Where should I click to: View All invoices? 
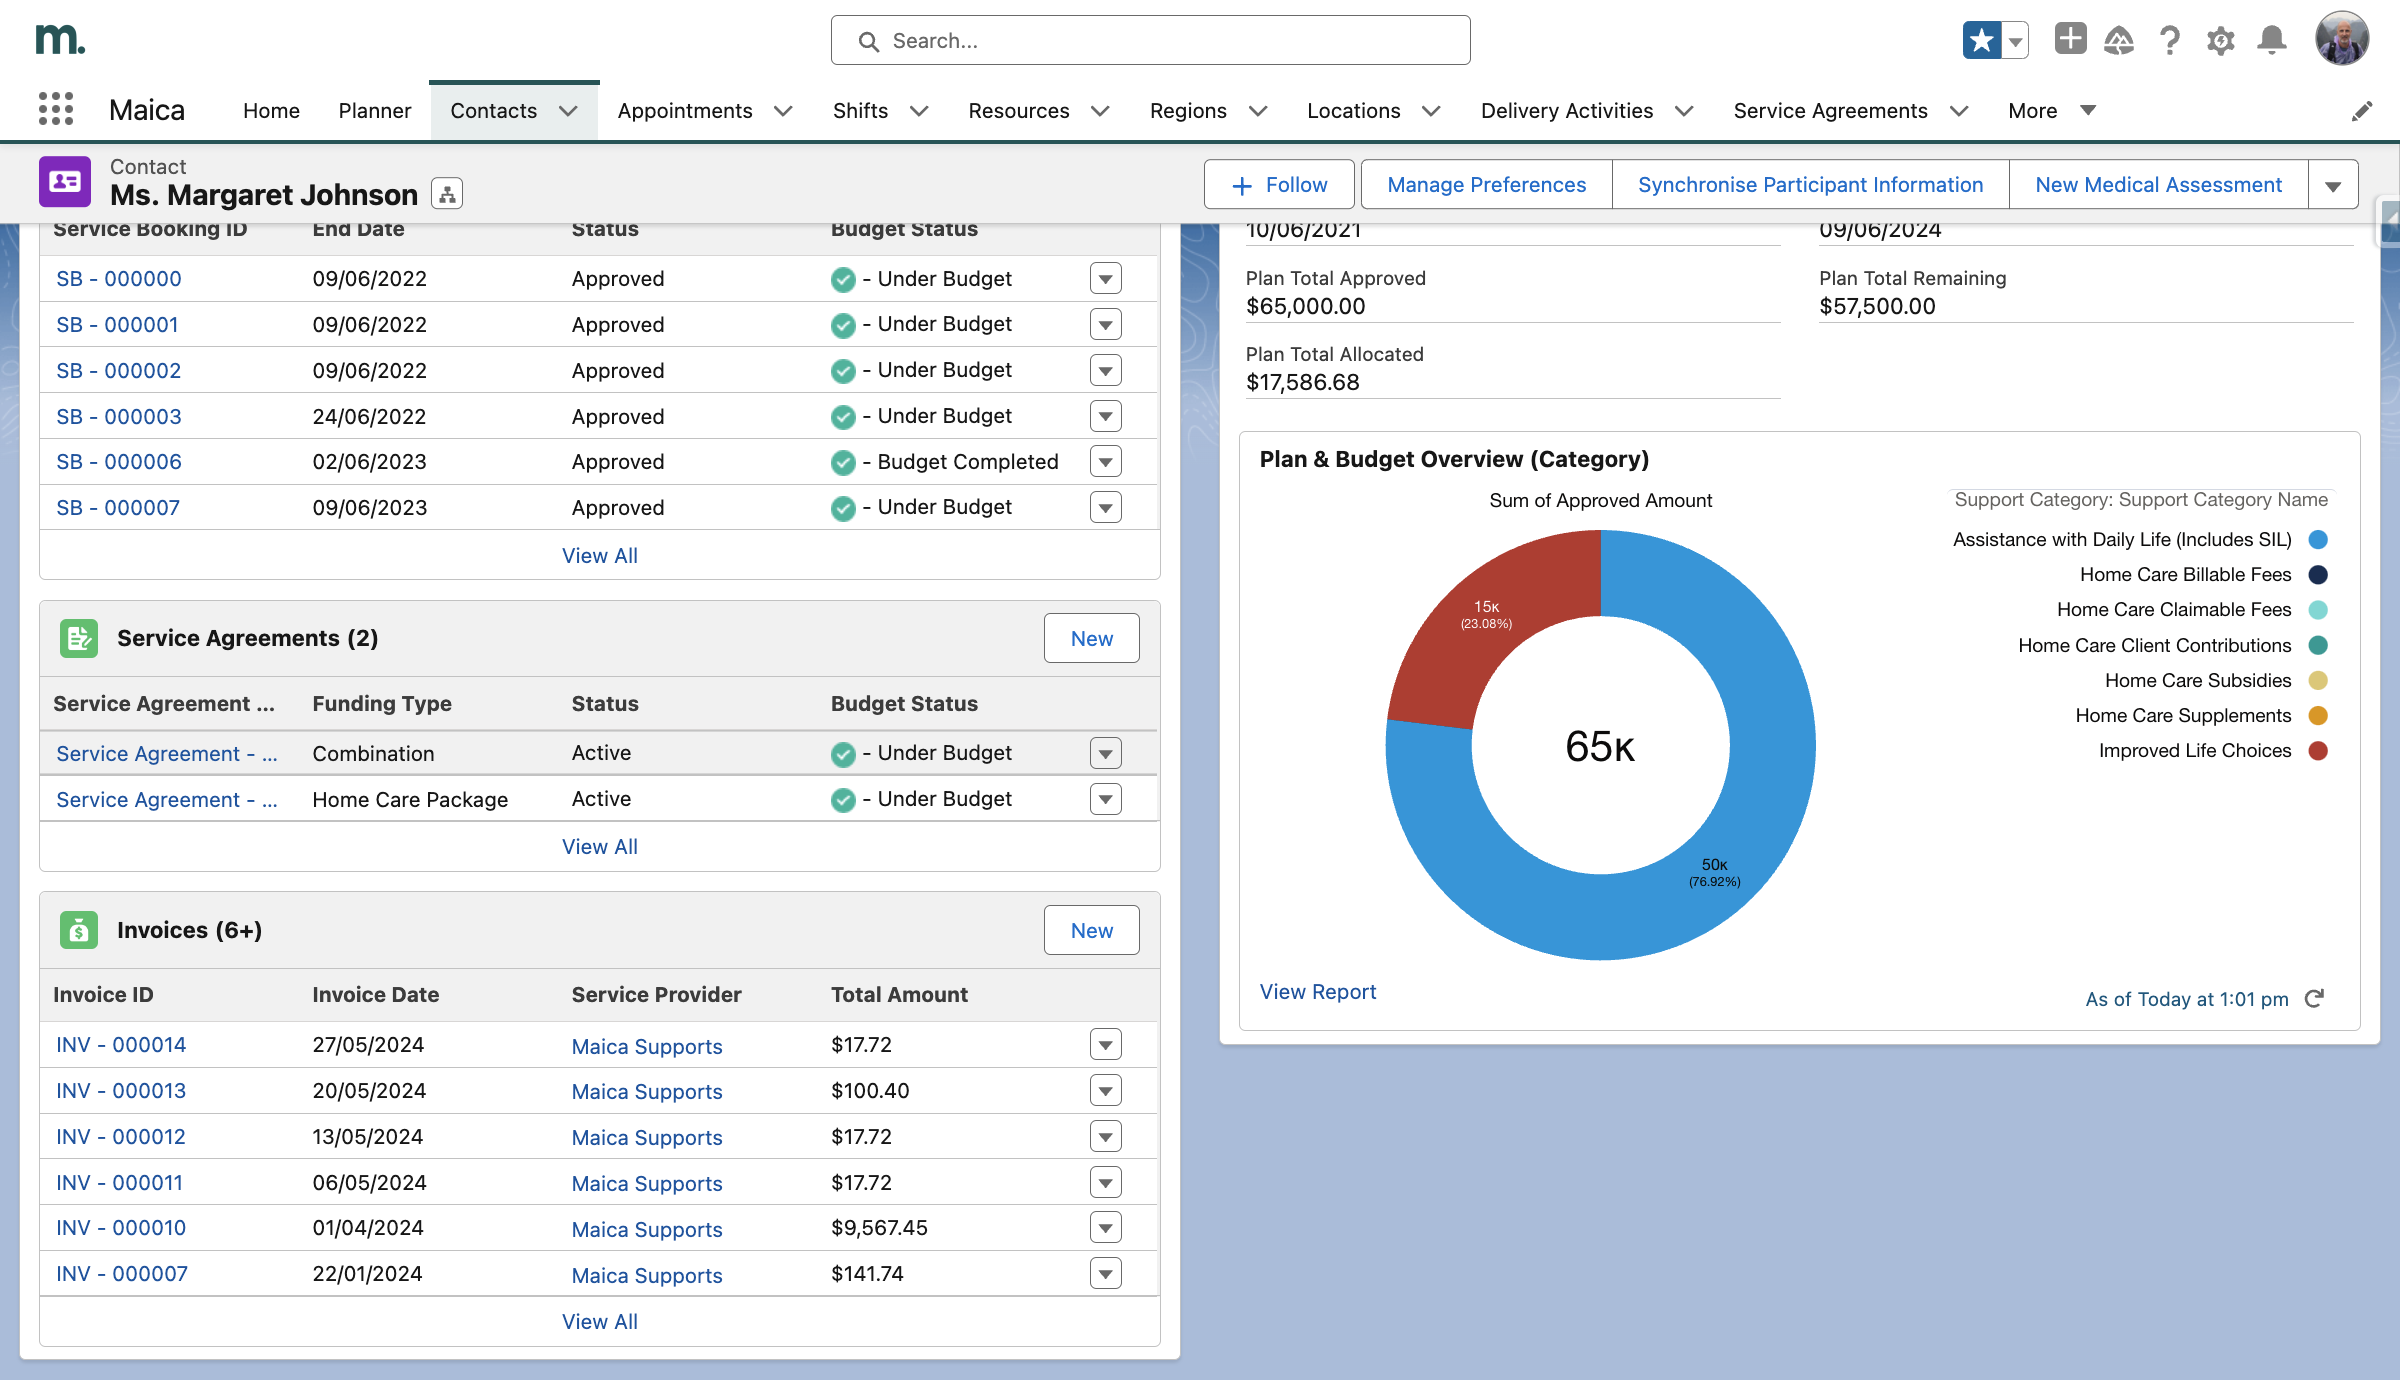click(x=599, y=1322)
